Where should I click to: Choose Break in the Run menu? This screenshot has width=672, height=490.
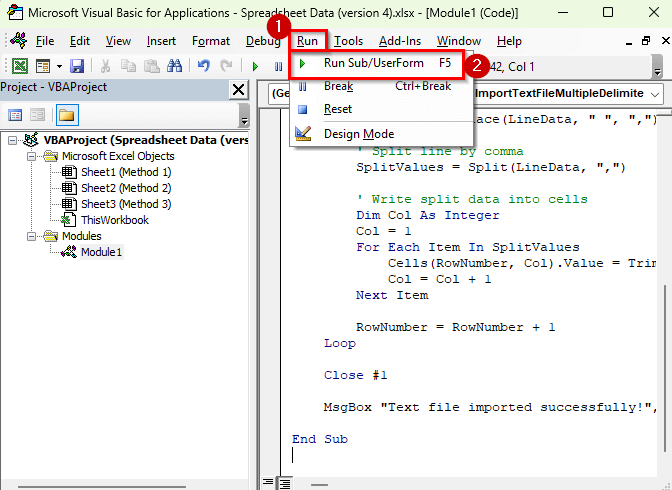381,86
